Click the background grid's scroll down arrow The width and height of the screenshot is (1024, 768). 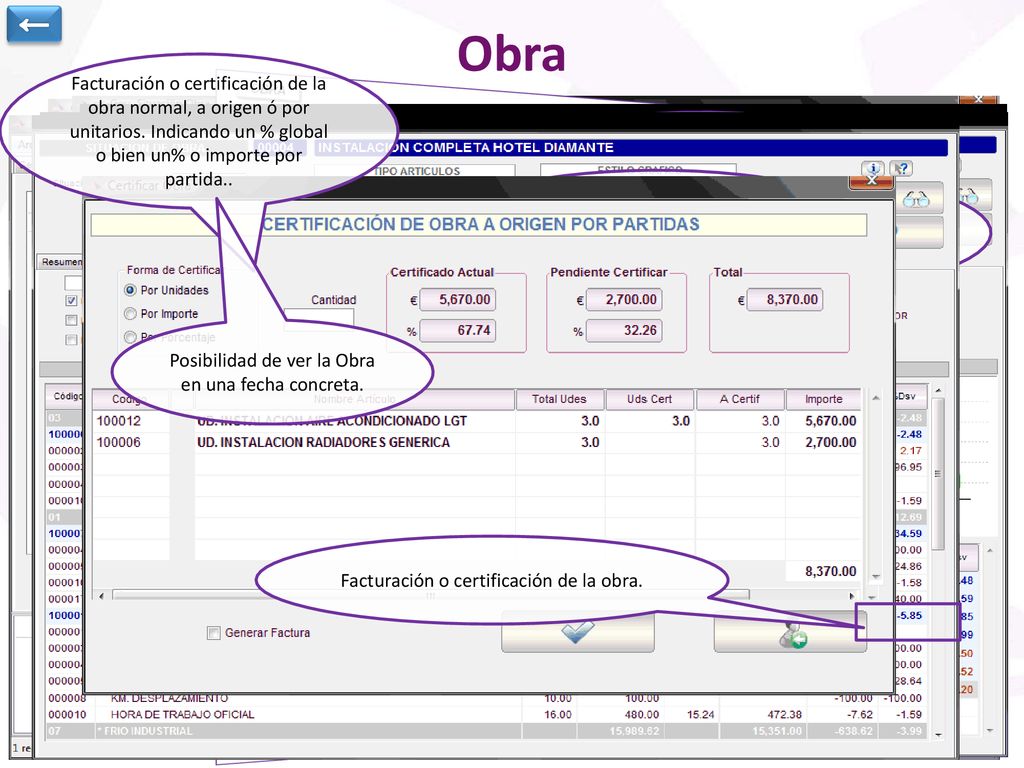[x=938, y=735]
